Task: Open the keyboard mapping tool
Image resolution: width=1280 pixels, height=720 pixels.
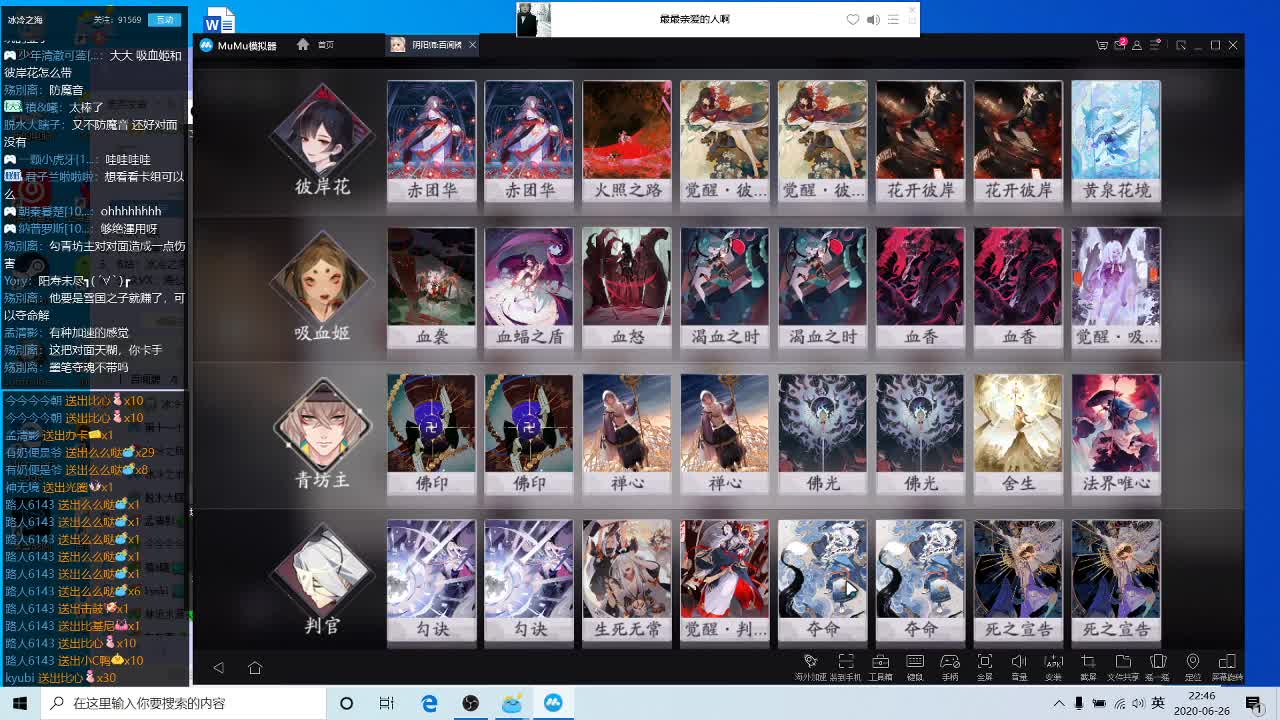Action: tap(915, 666)
